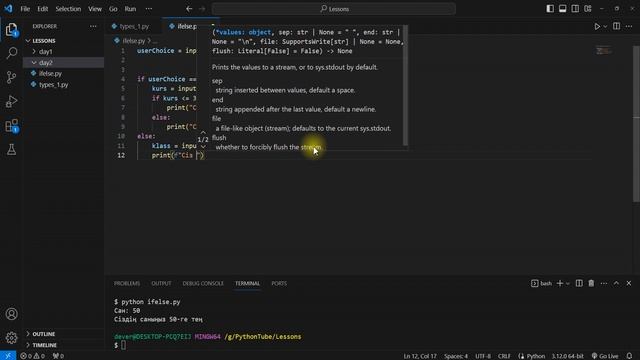Open the Selection menu
640x360 pixels.
click(68, 9)
